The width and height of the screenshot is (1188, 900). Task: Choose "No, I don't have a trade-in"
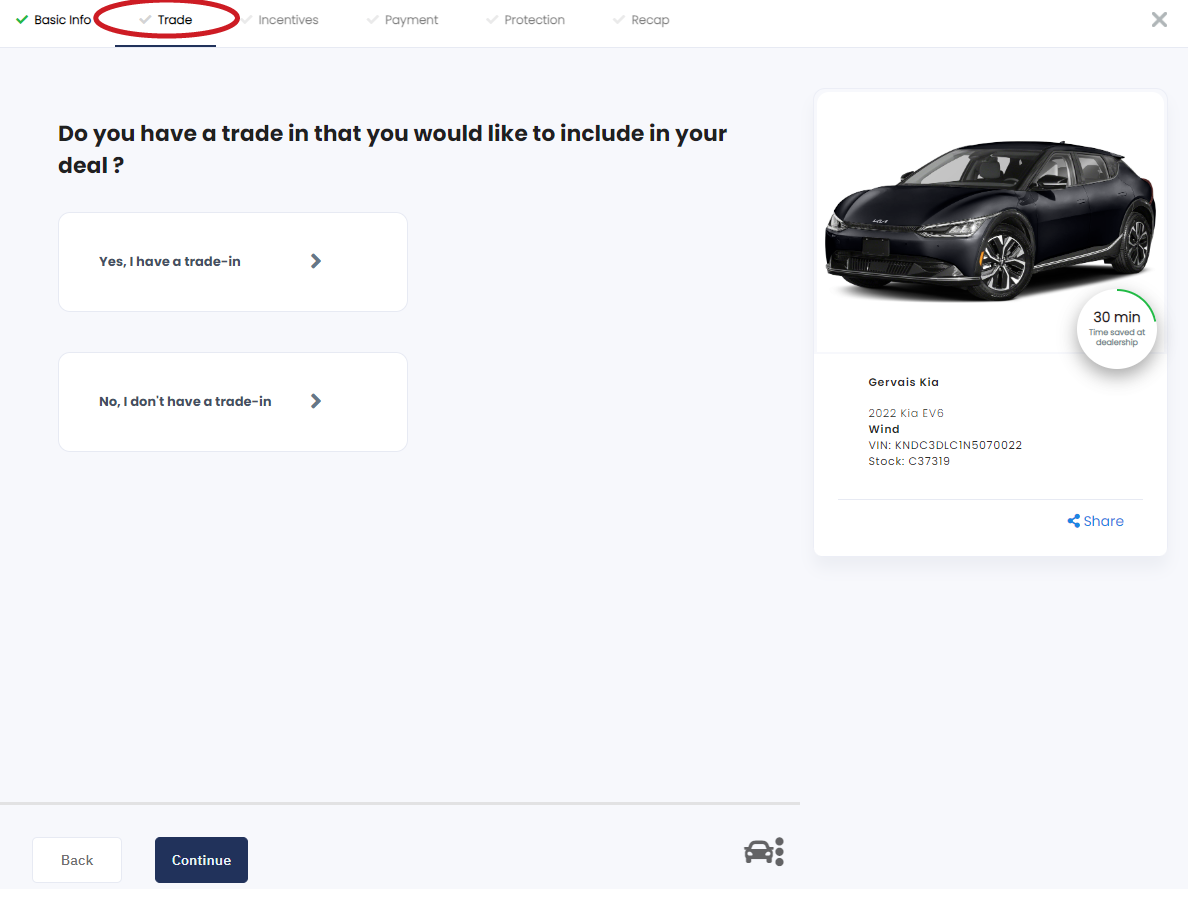(x=233, y=402)
